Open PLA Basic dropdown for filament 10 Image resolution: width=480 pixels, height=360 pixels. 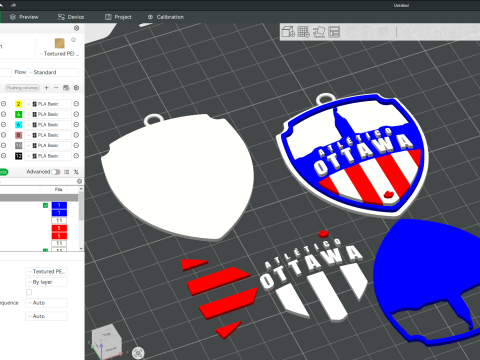point(48,145)
